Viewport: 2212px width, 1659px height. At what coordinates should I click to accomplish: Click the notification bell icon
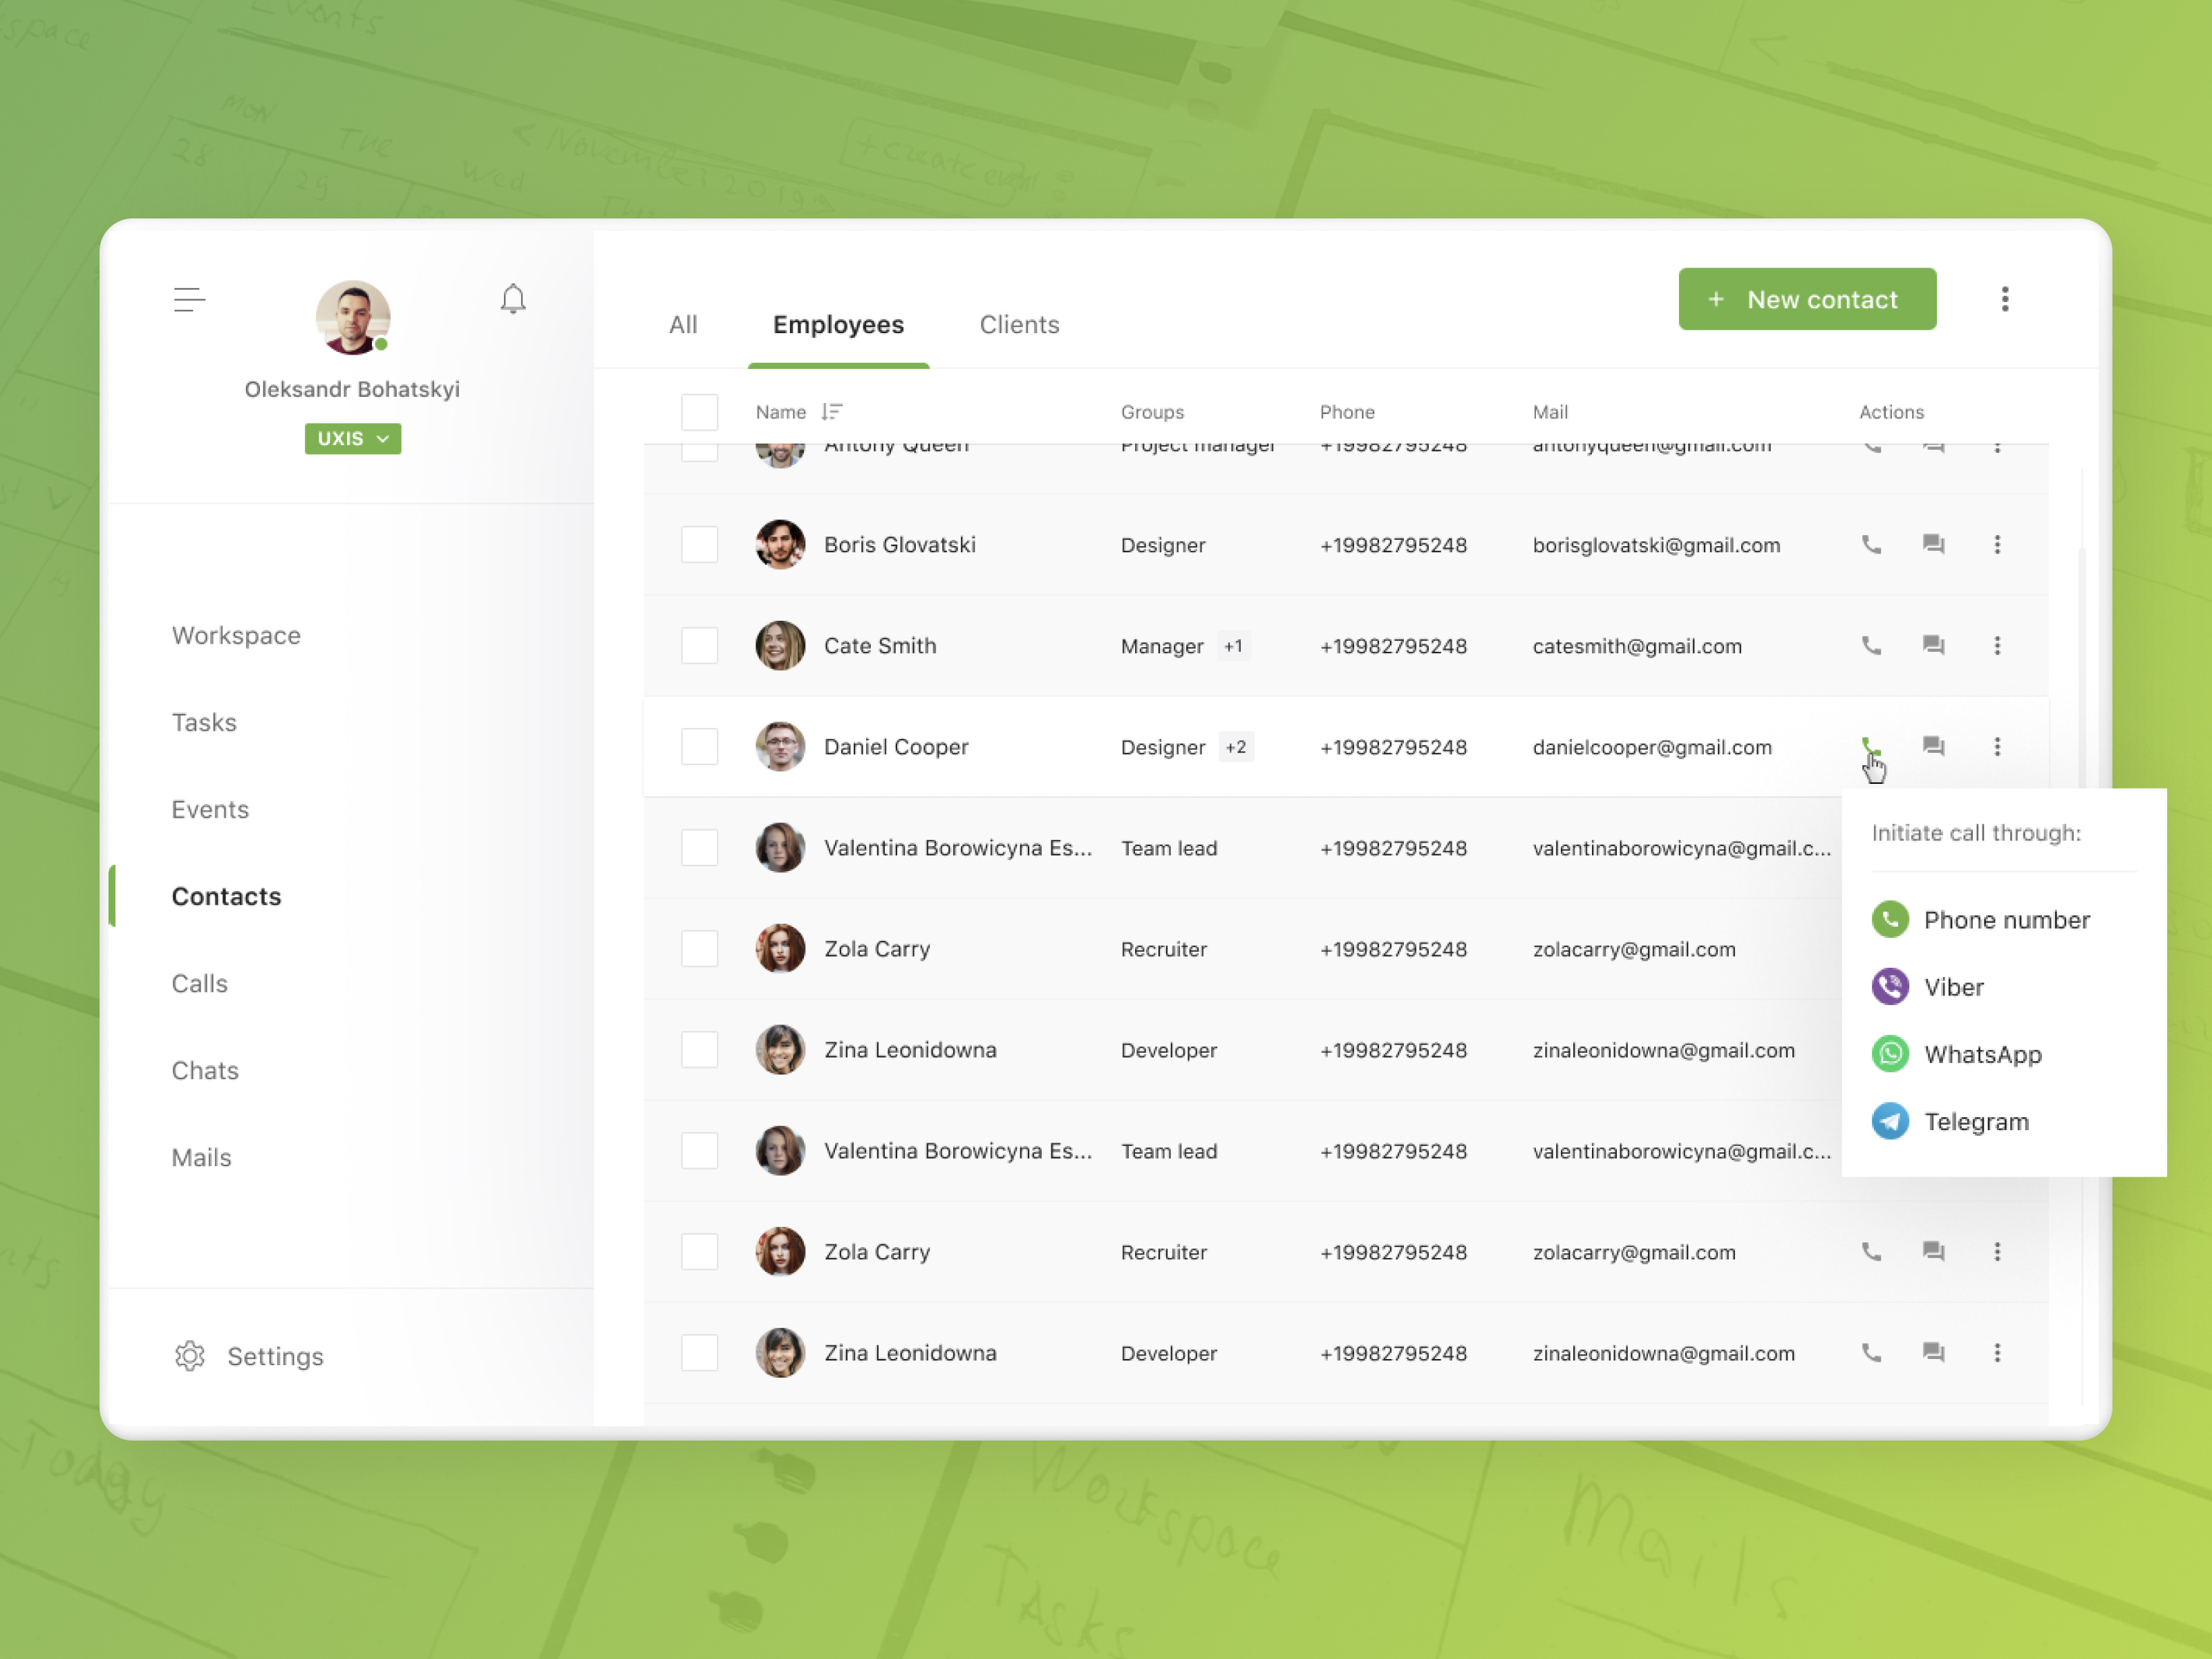tap(513, 298)
